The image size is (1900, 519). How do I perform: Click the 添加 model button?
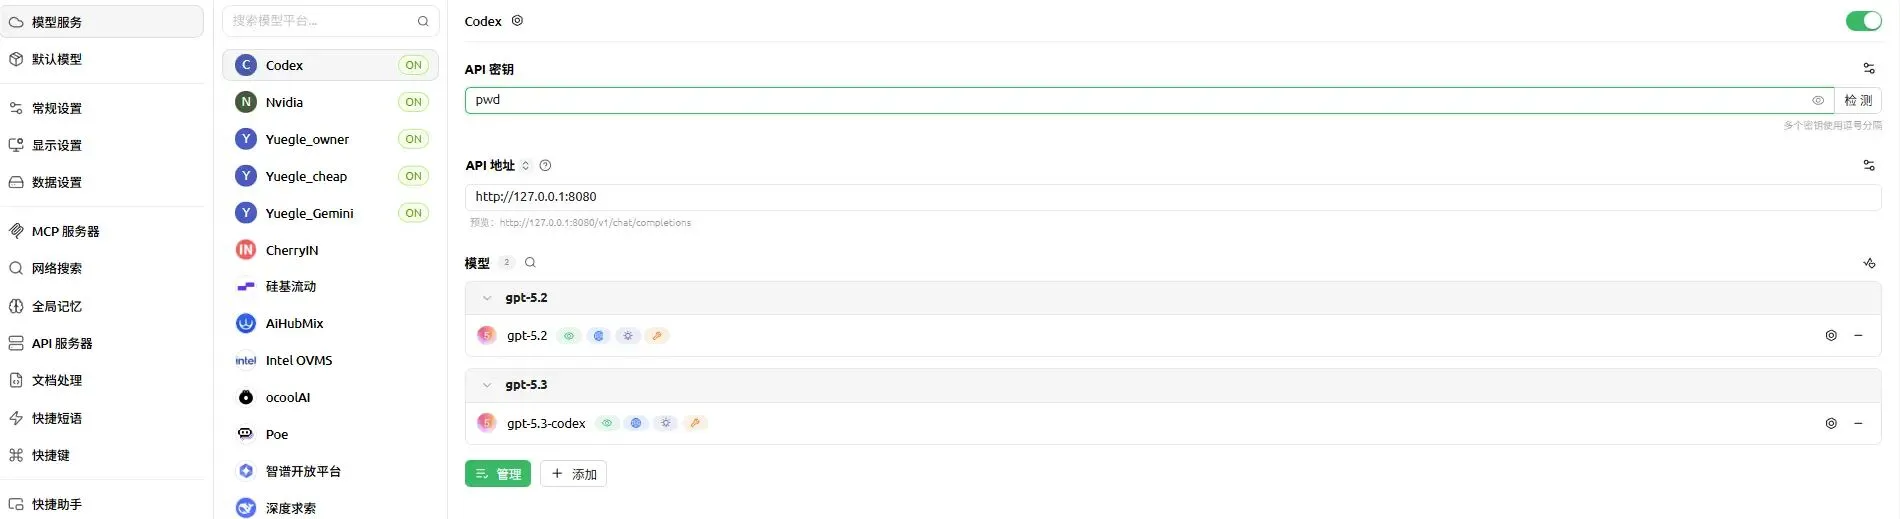coord(574,474)
